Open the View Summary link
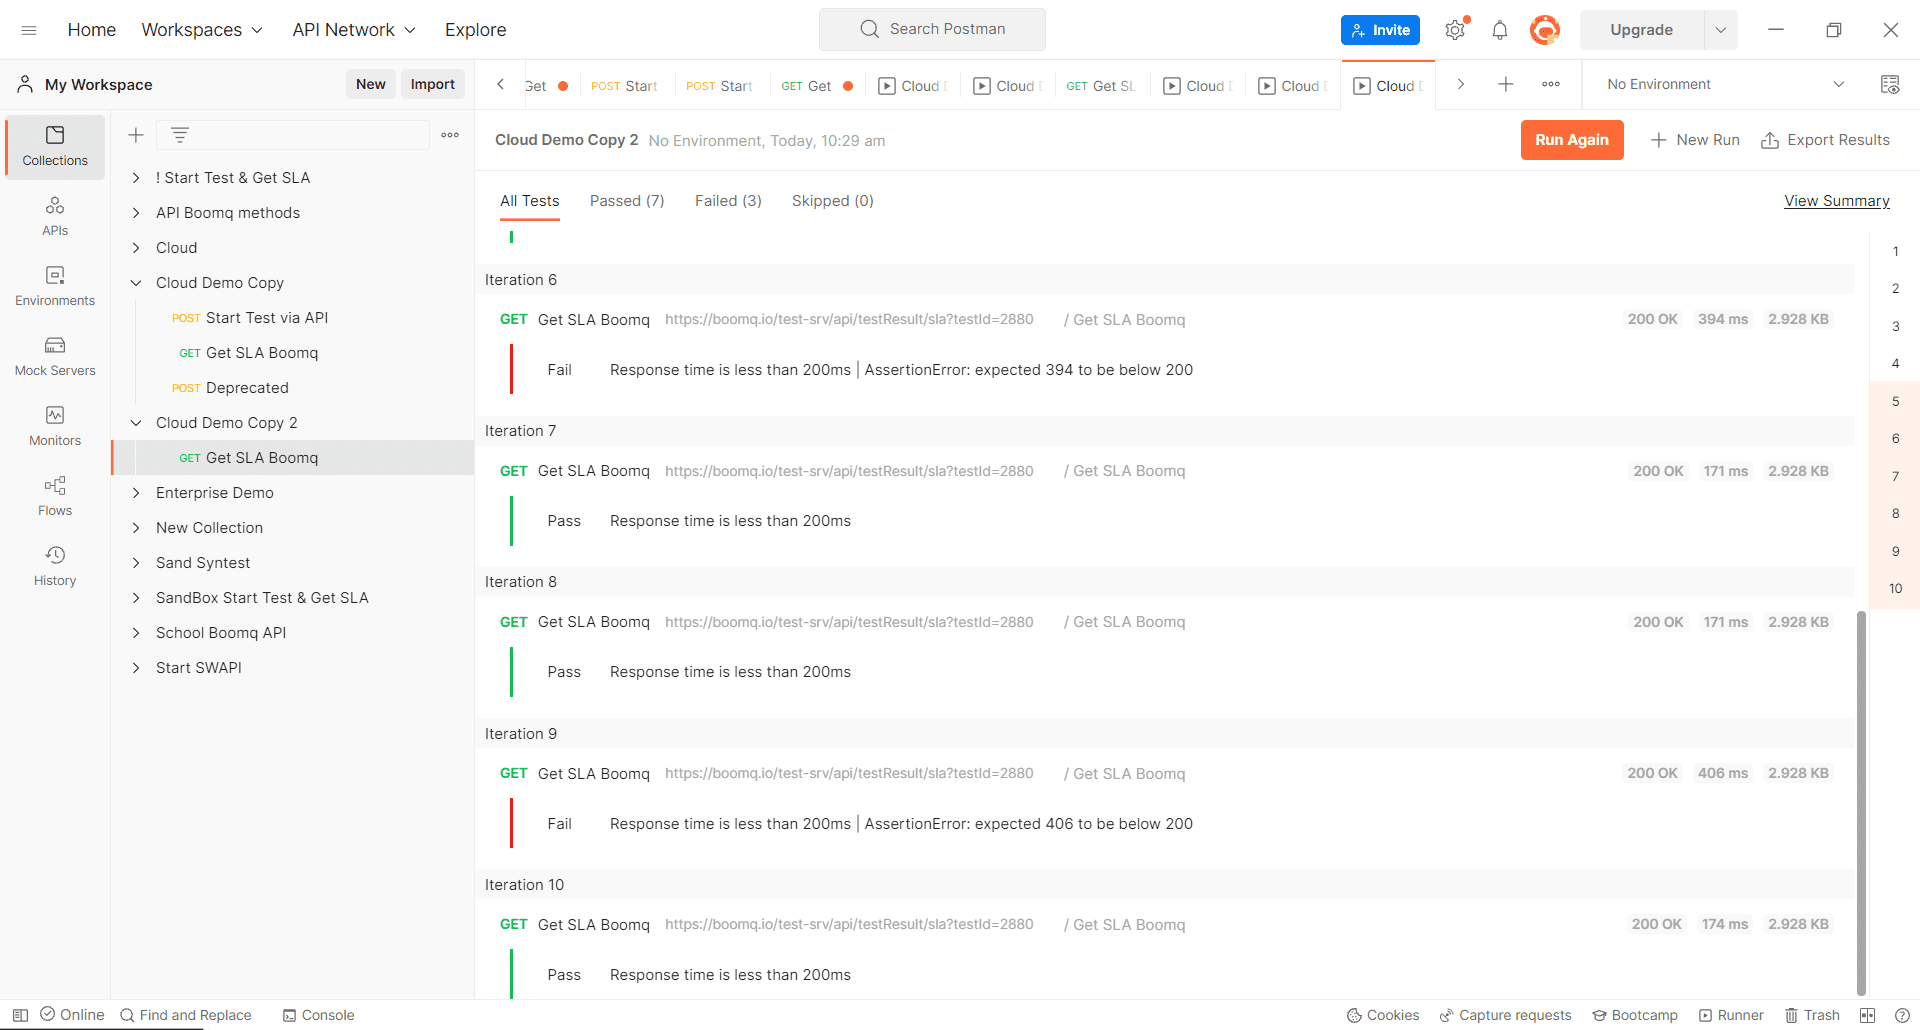 point(1837,201)
